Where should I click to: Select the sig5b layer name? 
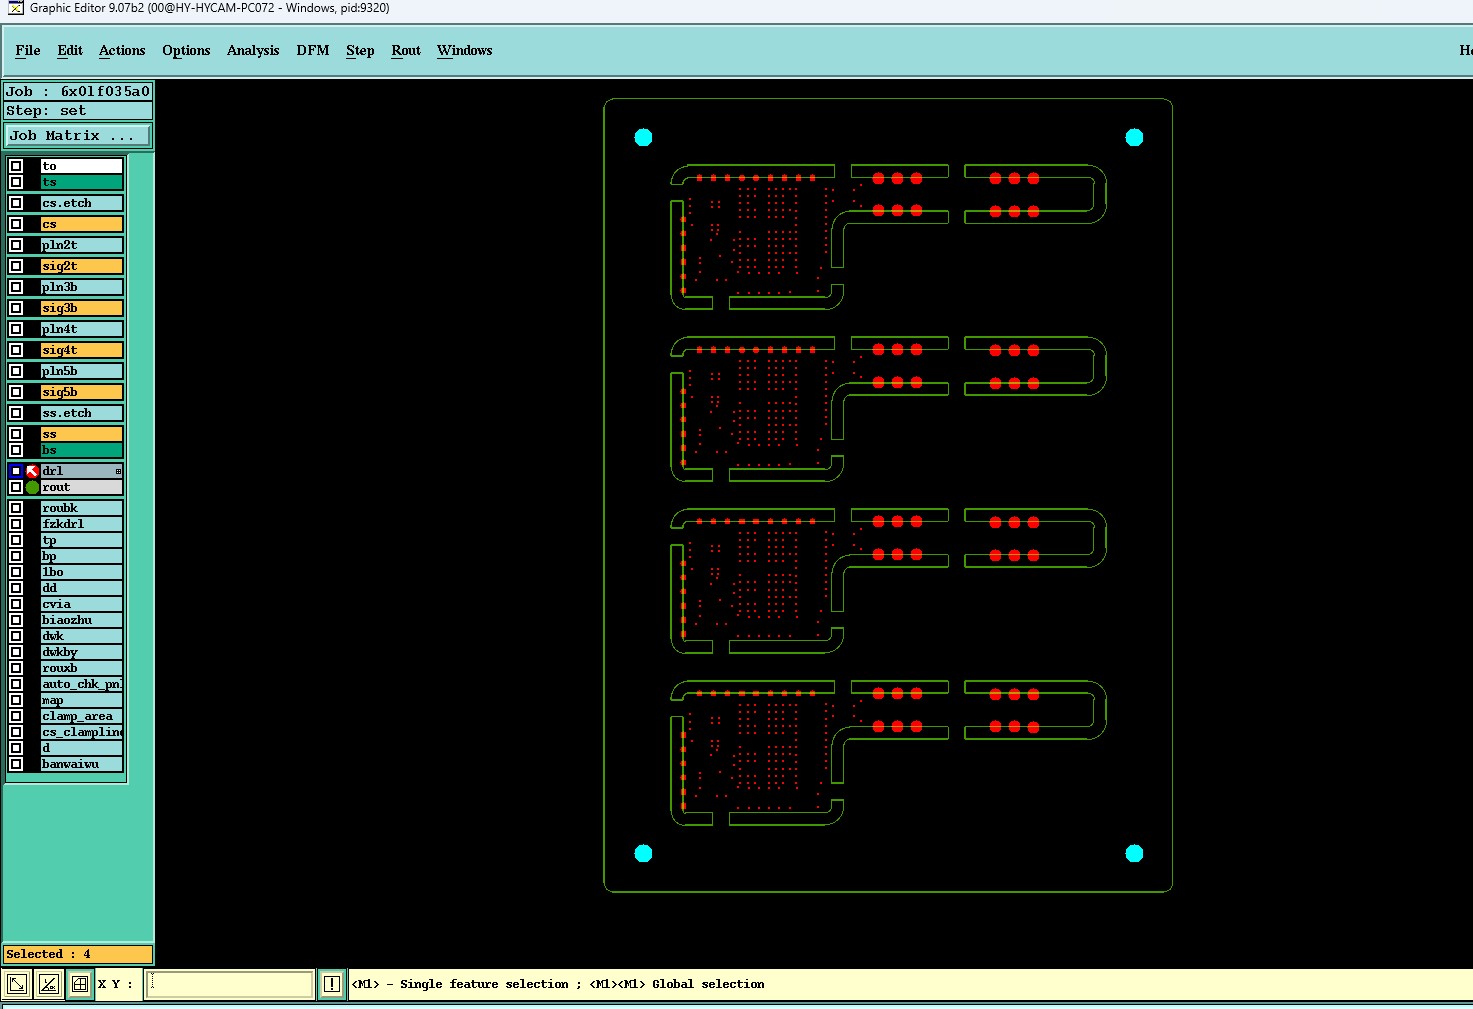(82, 392)
